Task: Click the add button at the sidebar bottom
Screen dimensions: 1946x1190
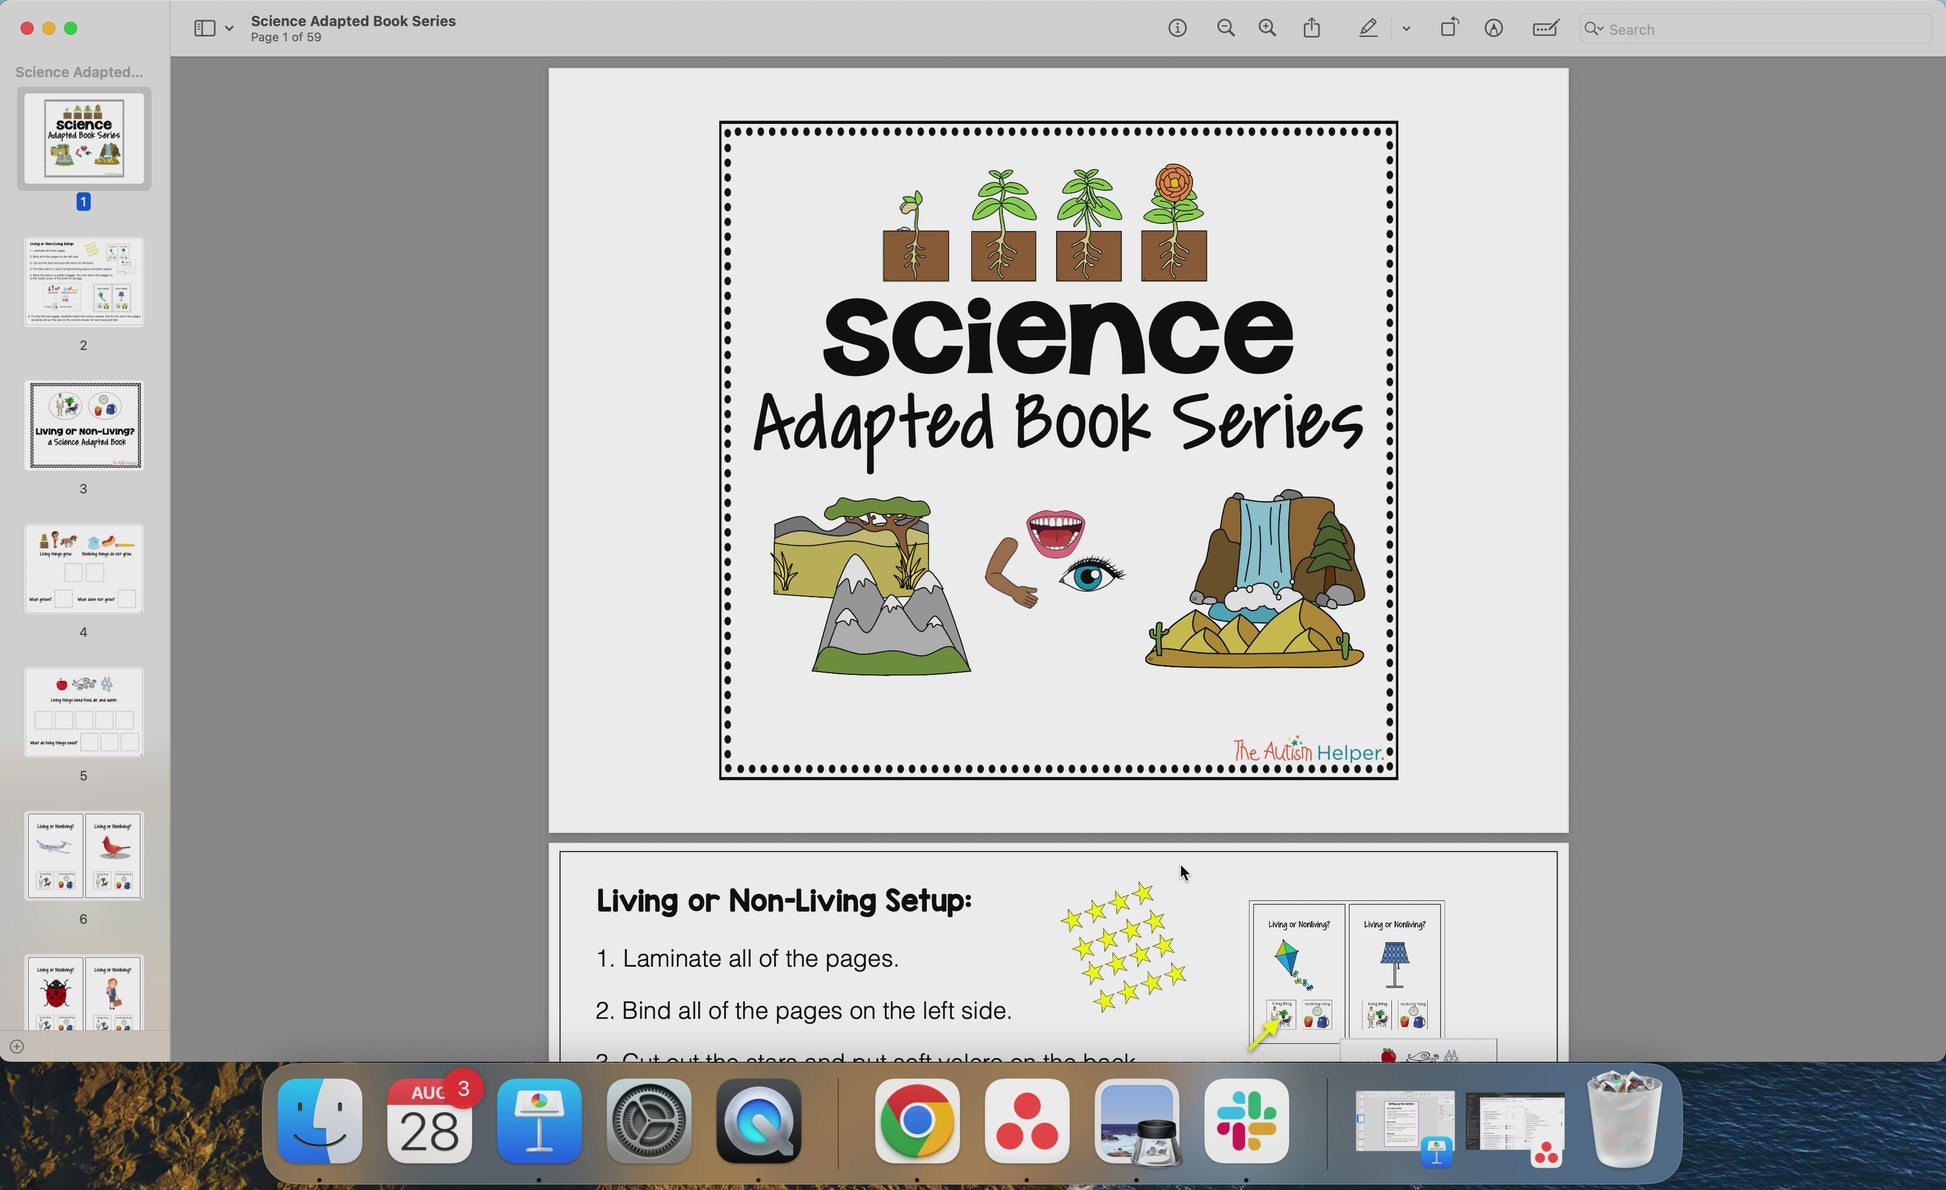Action: [x=16, y=1046]
